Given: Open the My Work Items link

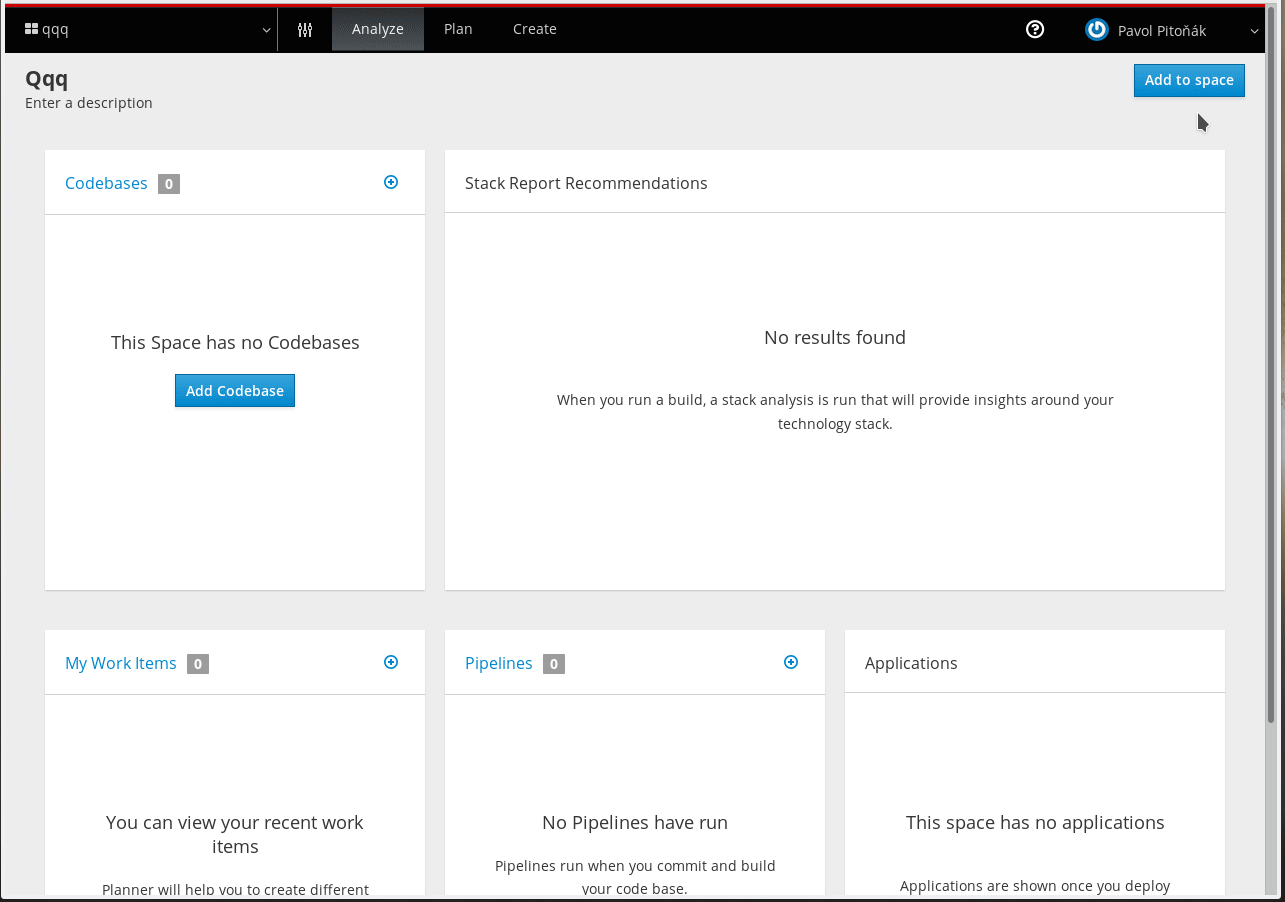Looking at the screenshot, I should (x=120, y=664).
